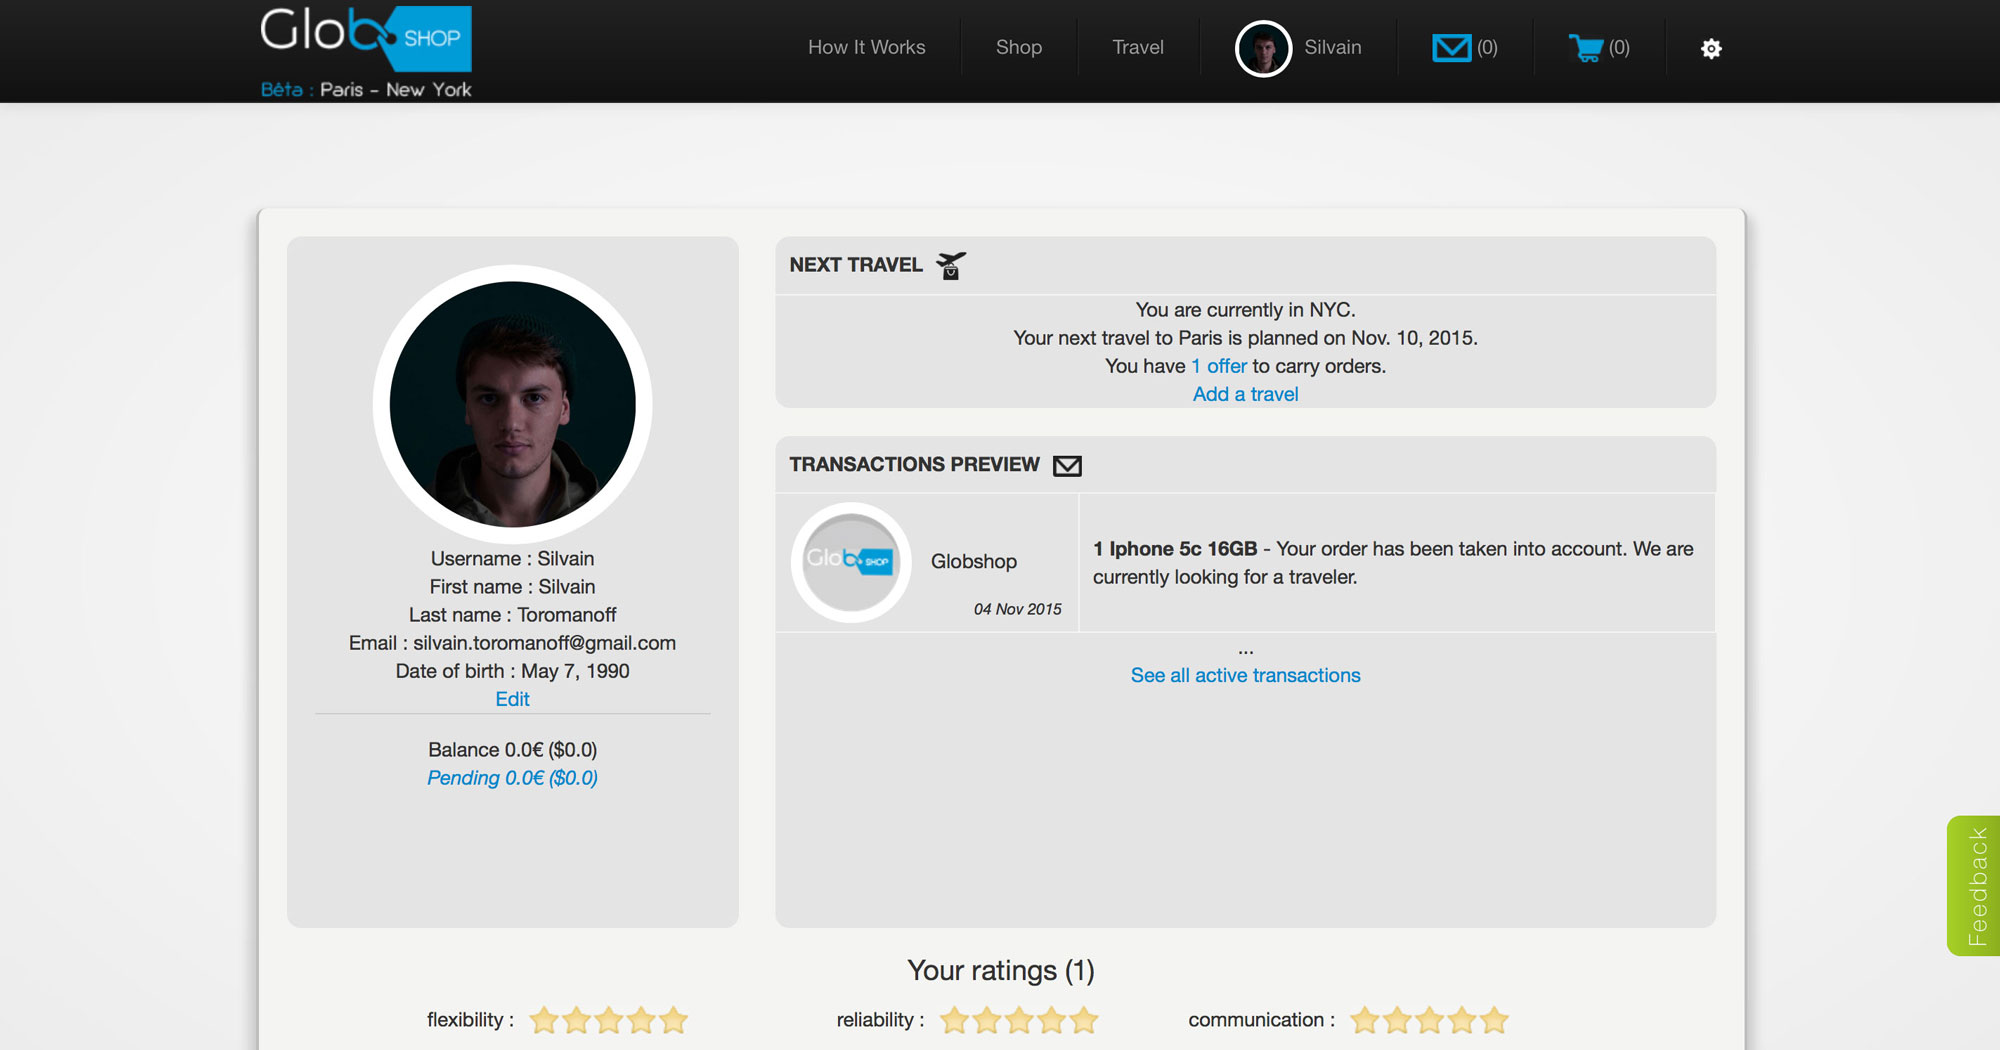The height and width of the screenshot is (1050, 2000).
Task: Open the shopping cart icon
Action: (x=1586, y=47)
